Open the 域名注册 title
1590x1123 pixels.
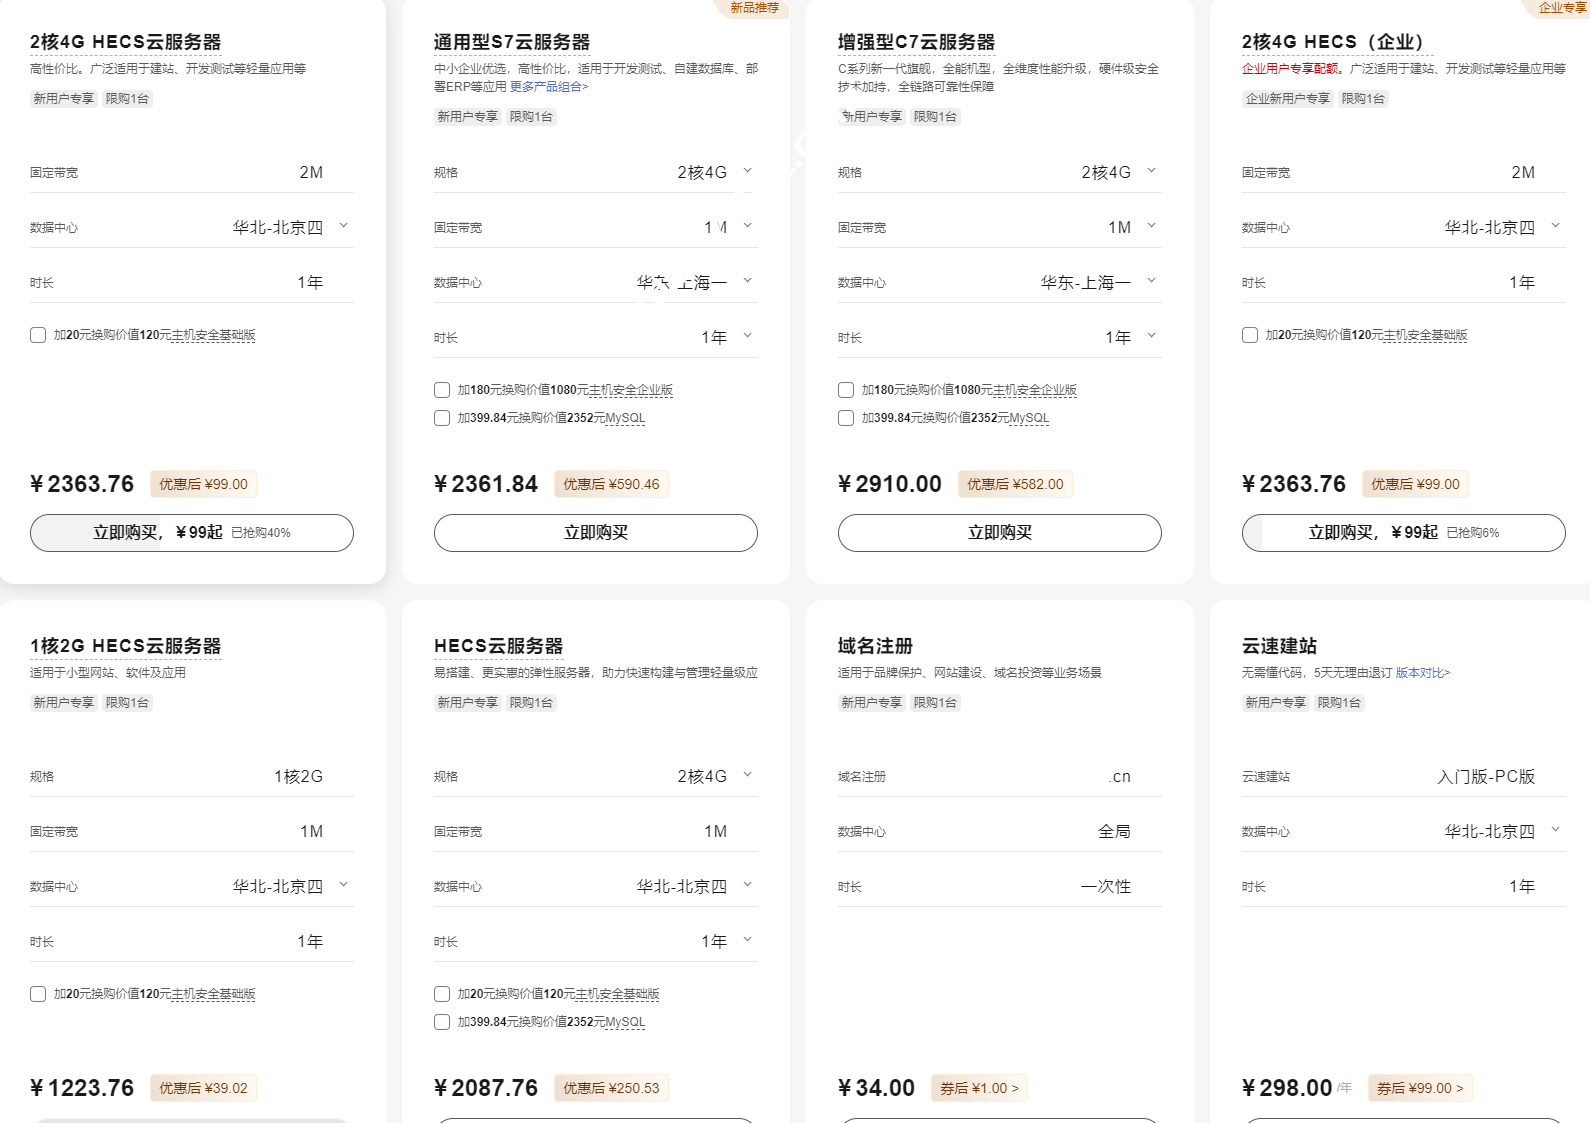(x=875, y=646)
